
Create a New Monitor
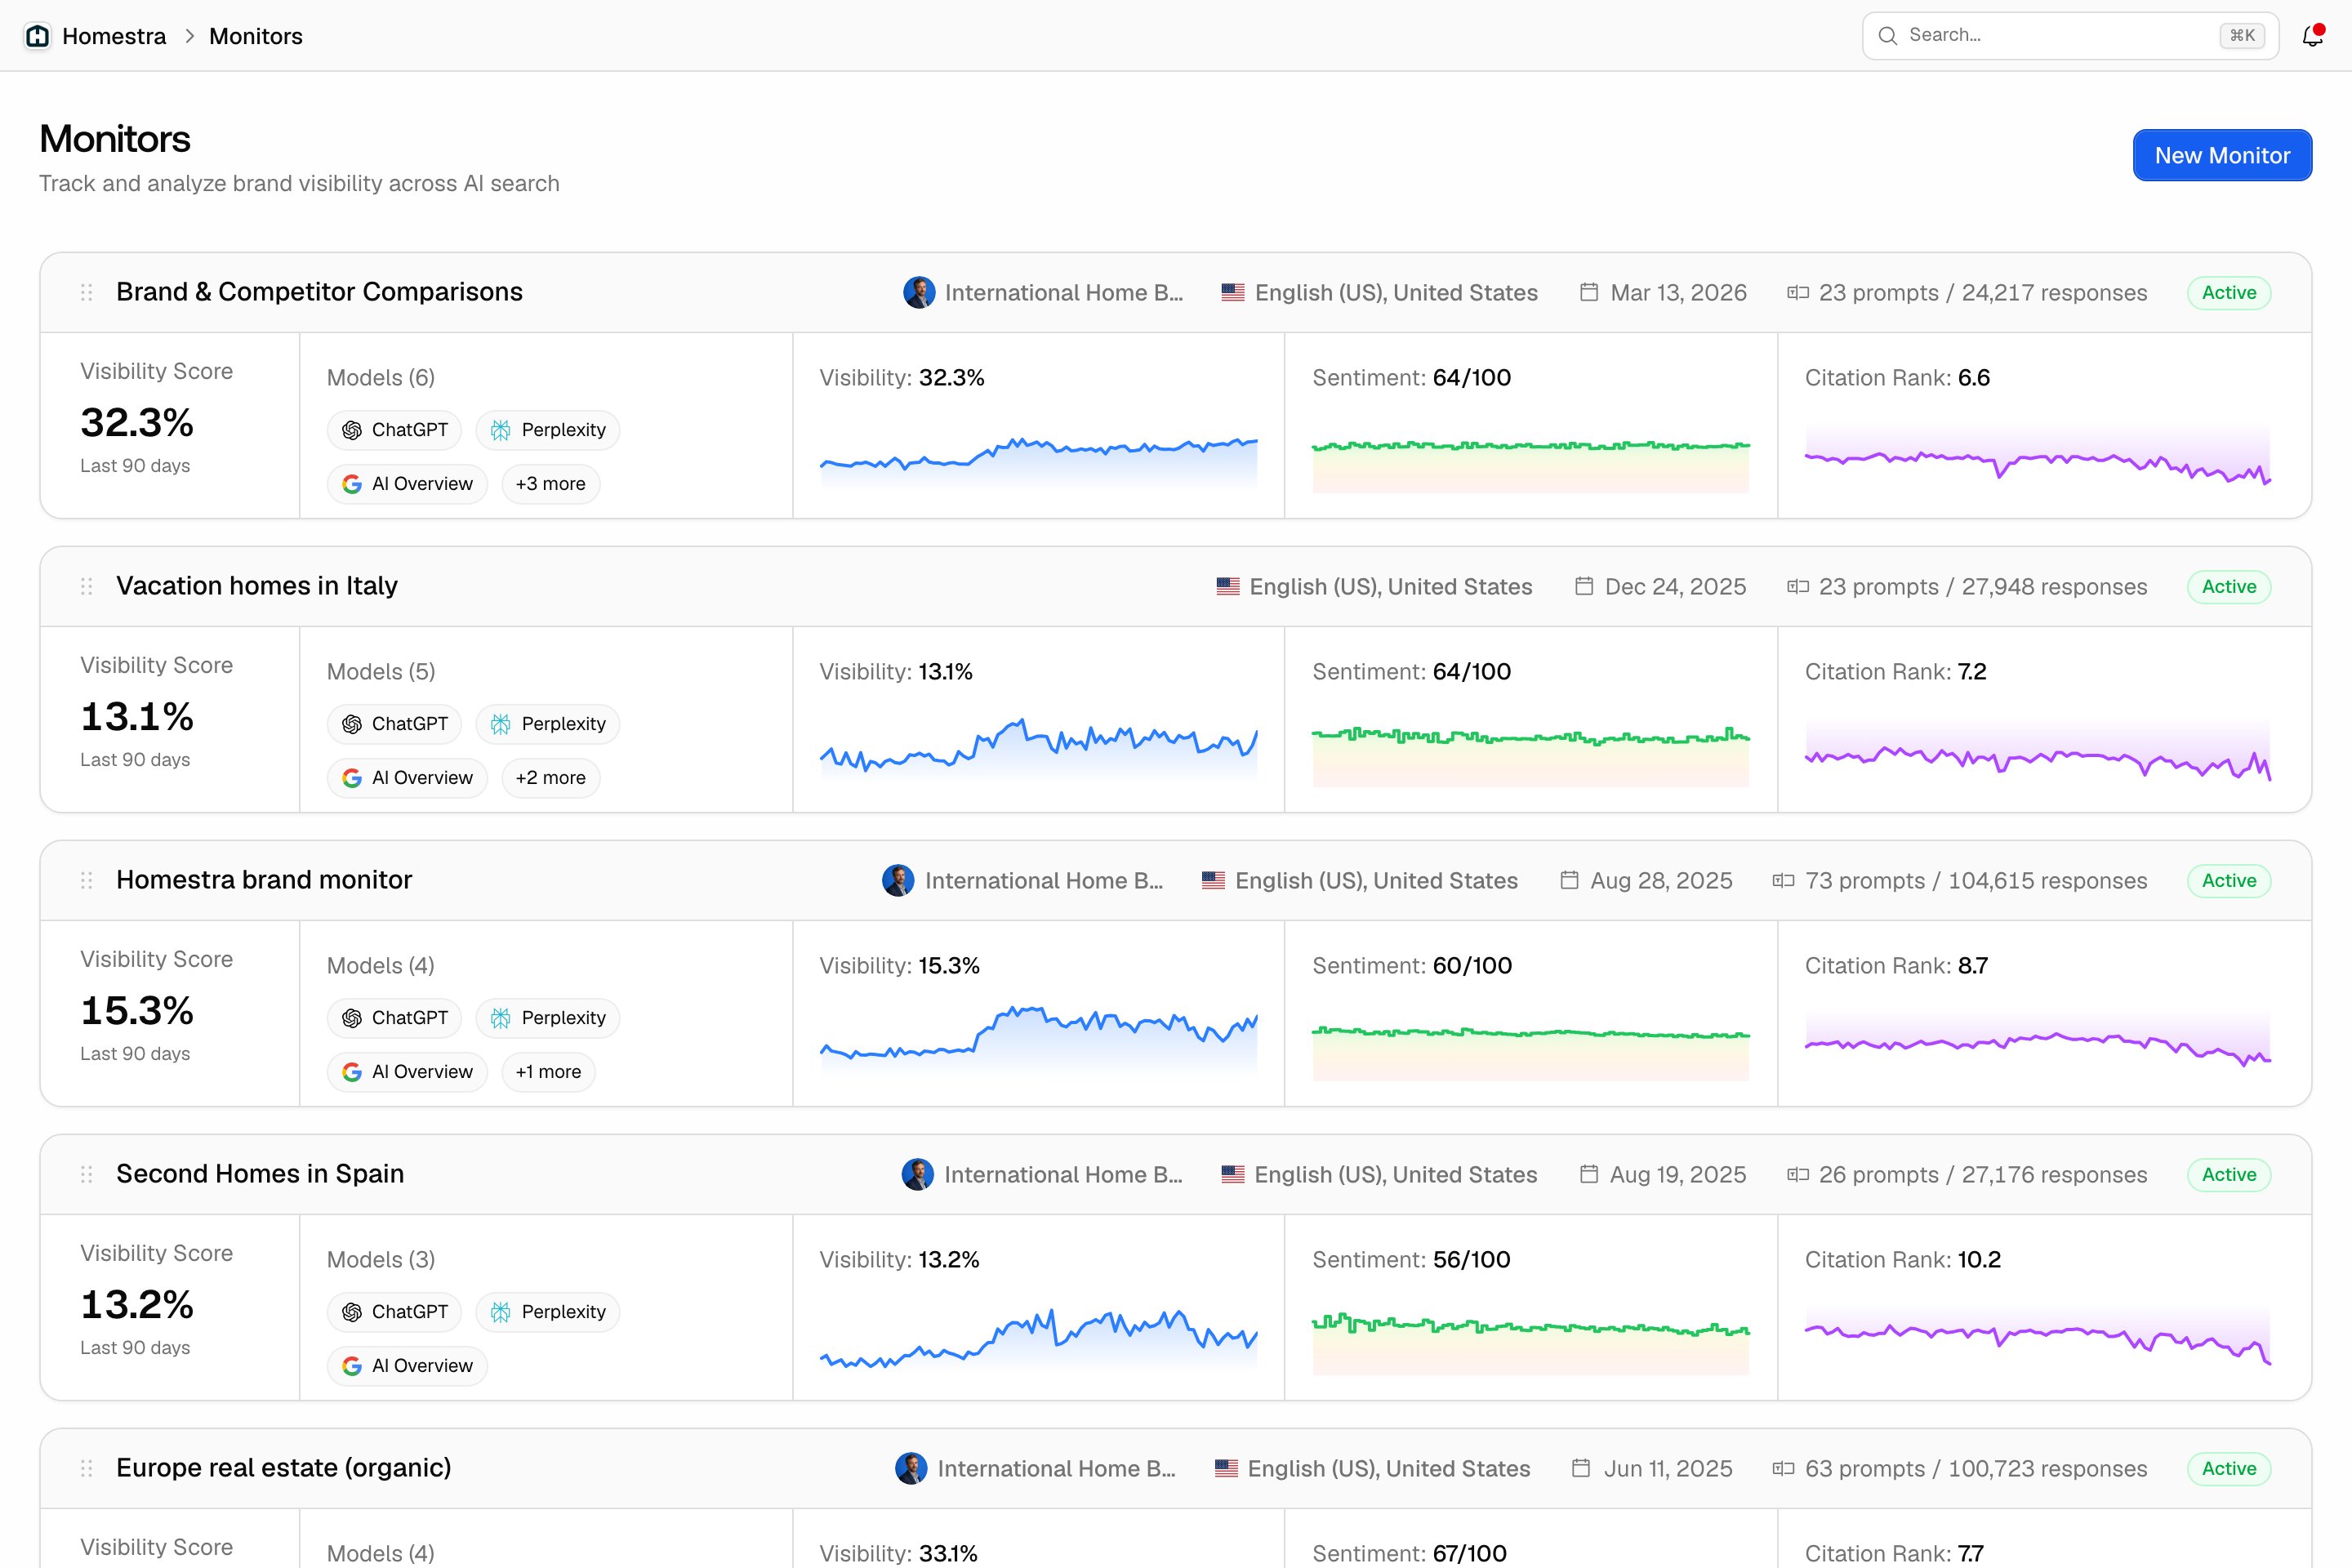pos(2222,155)
